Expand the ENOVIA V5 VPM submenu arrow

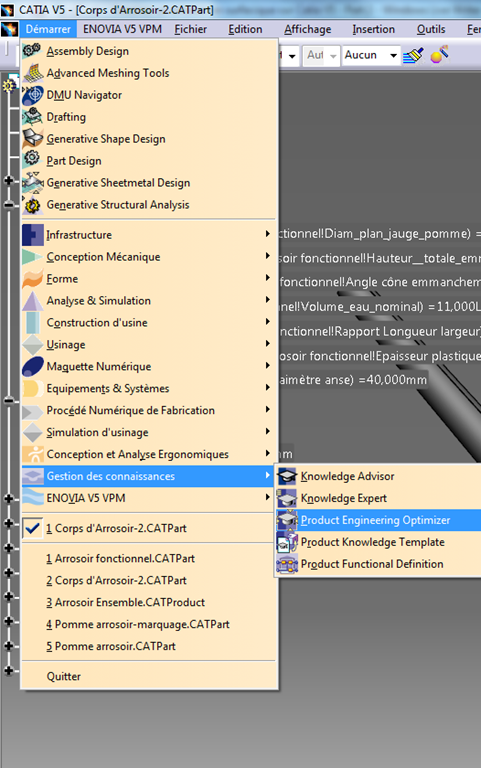(x=267, y=497)
